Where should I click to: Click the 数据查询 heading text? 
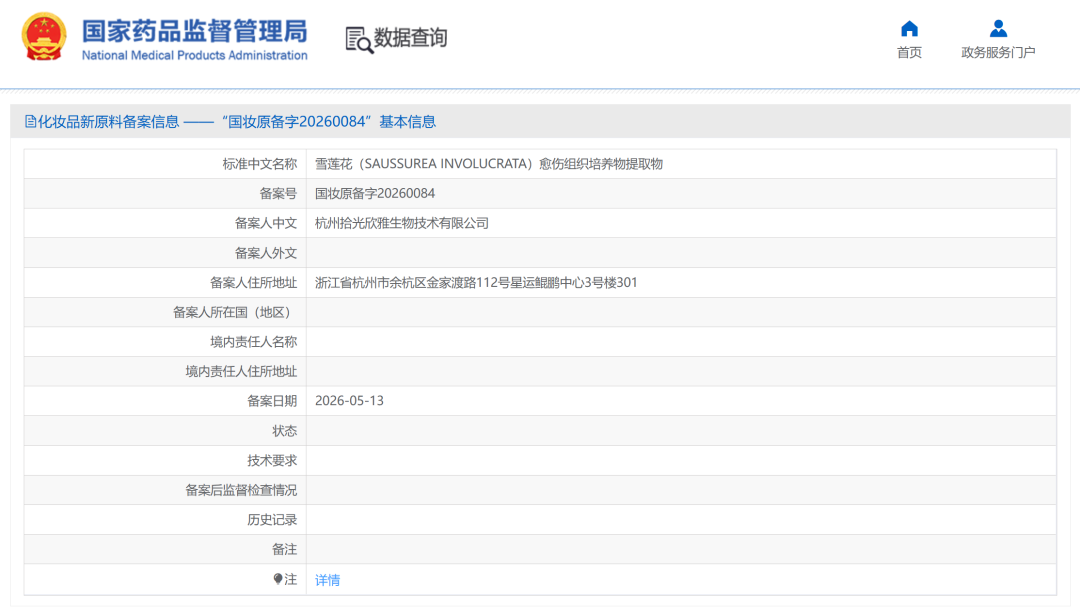point(411,38)
